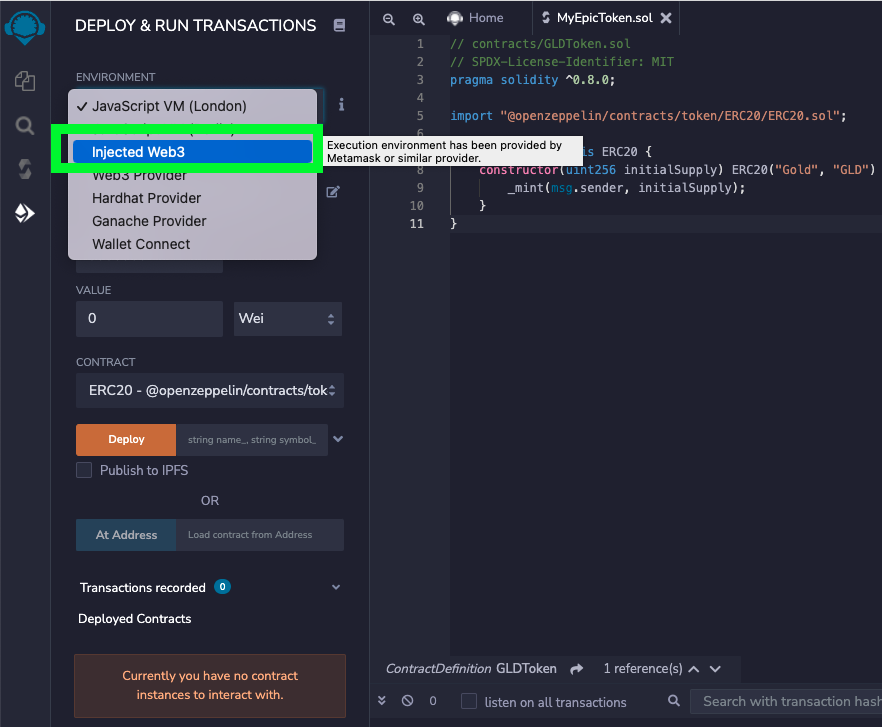The height and width of the screenshot is (727, 882).
Task: Click the zoom in magnifier icon
Action: click(419, 19)
